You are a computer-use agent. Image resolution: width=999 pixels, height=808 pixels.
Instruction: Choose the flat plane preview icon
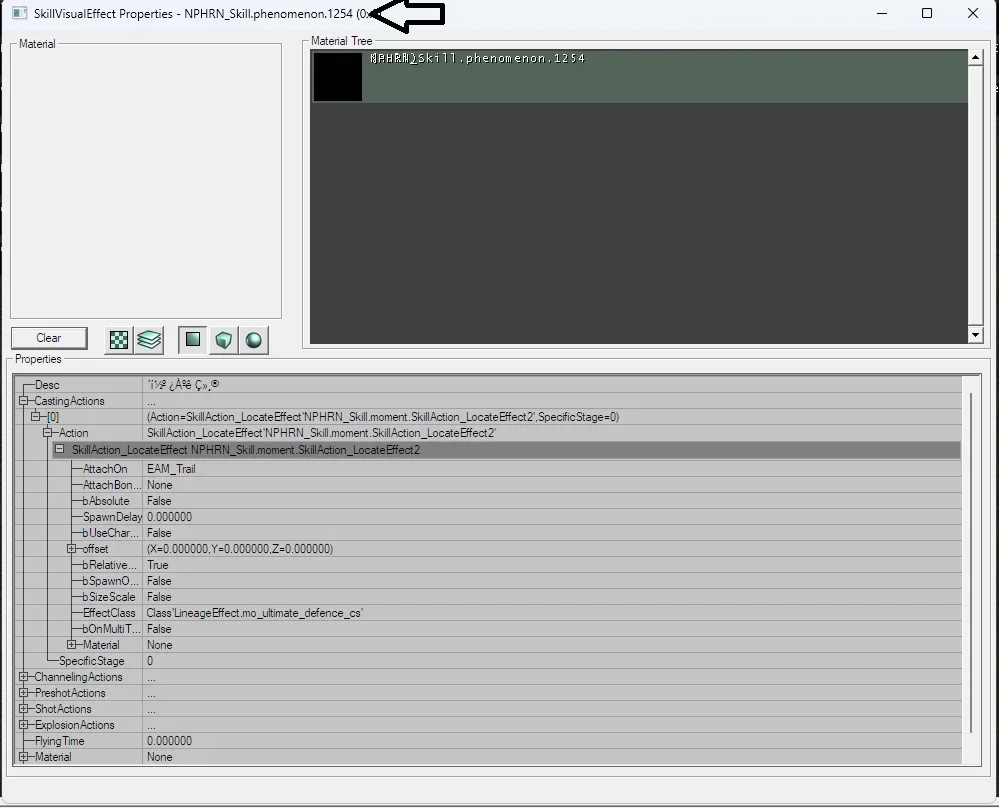192,340
